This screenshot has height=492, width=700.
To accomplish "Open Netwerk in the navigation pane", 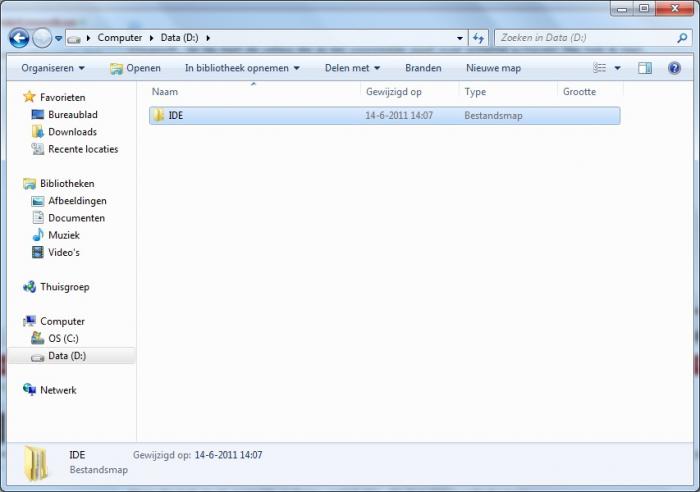I will click(58, 390).
